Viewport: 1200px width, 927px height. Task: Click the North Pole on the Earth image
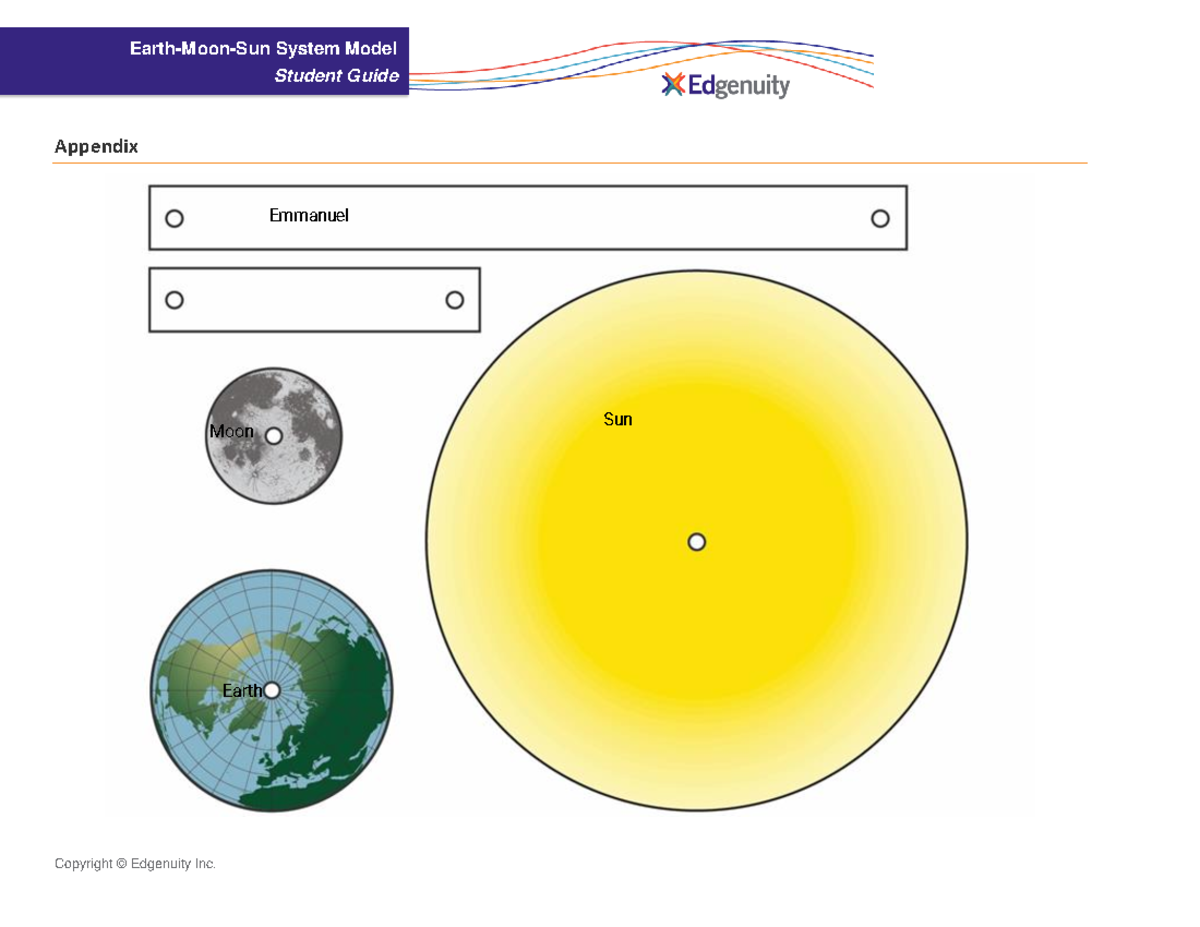coord(272,690)
